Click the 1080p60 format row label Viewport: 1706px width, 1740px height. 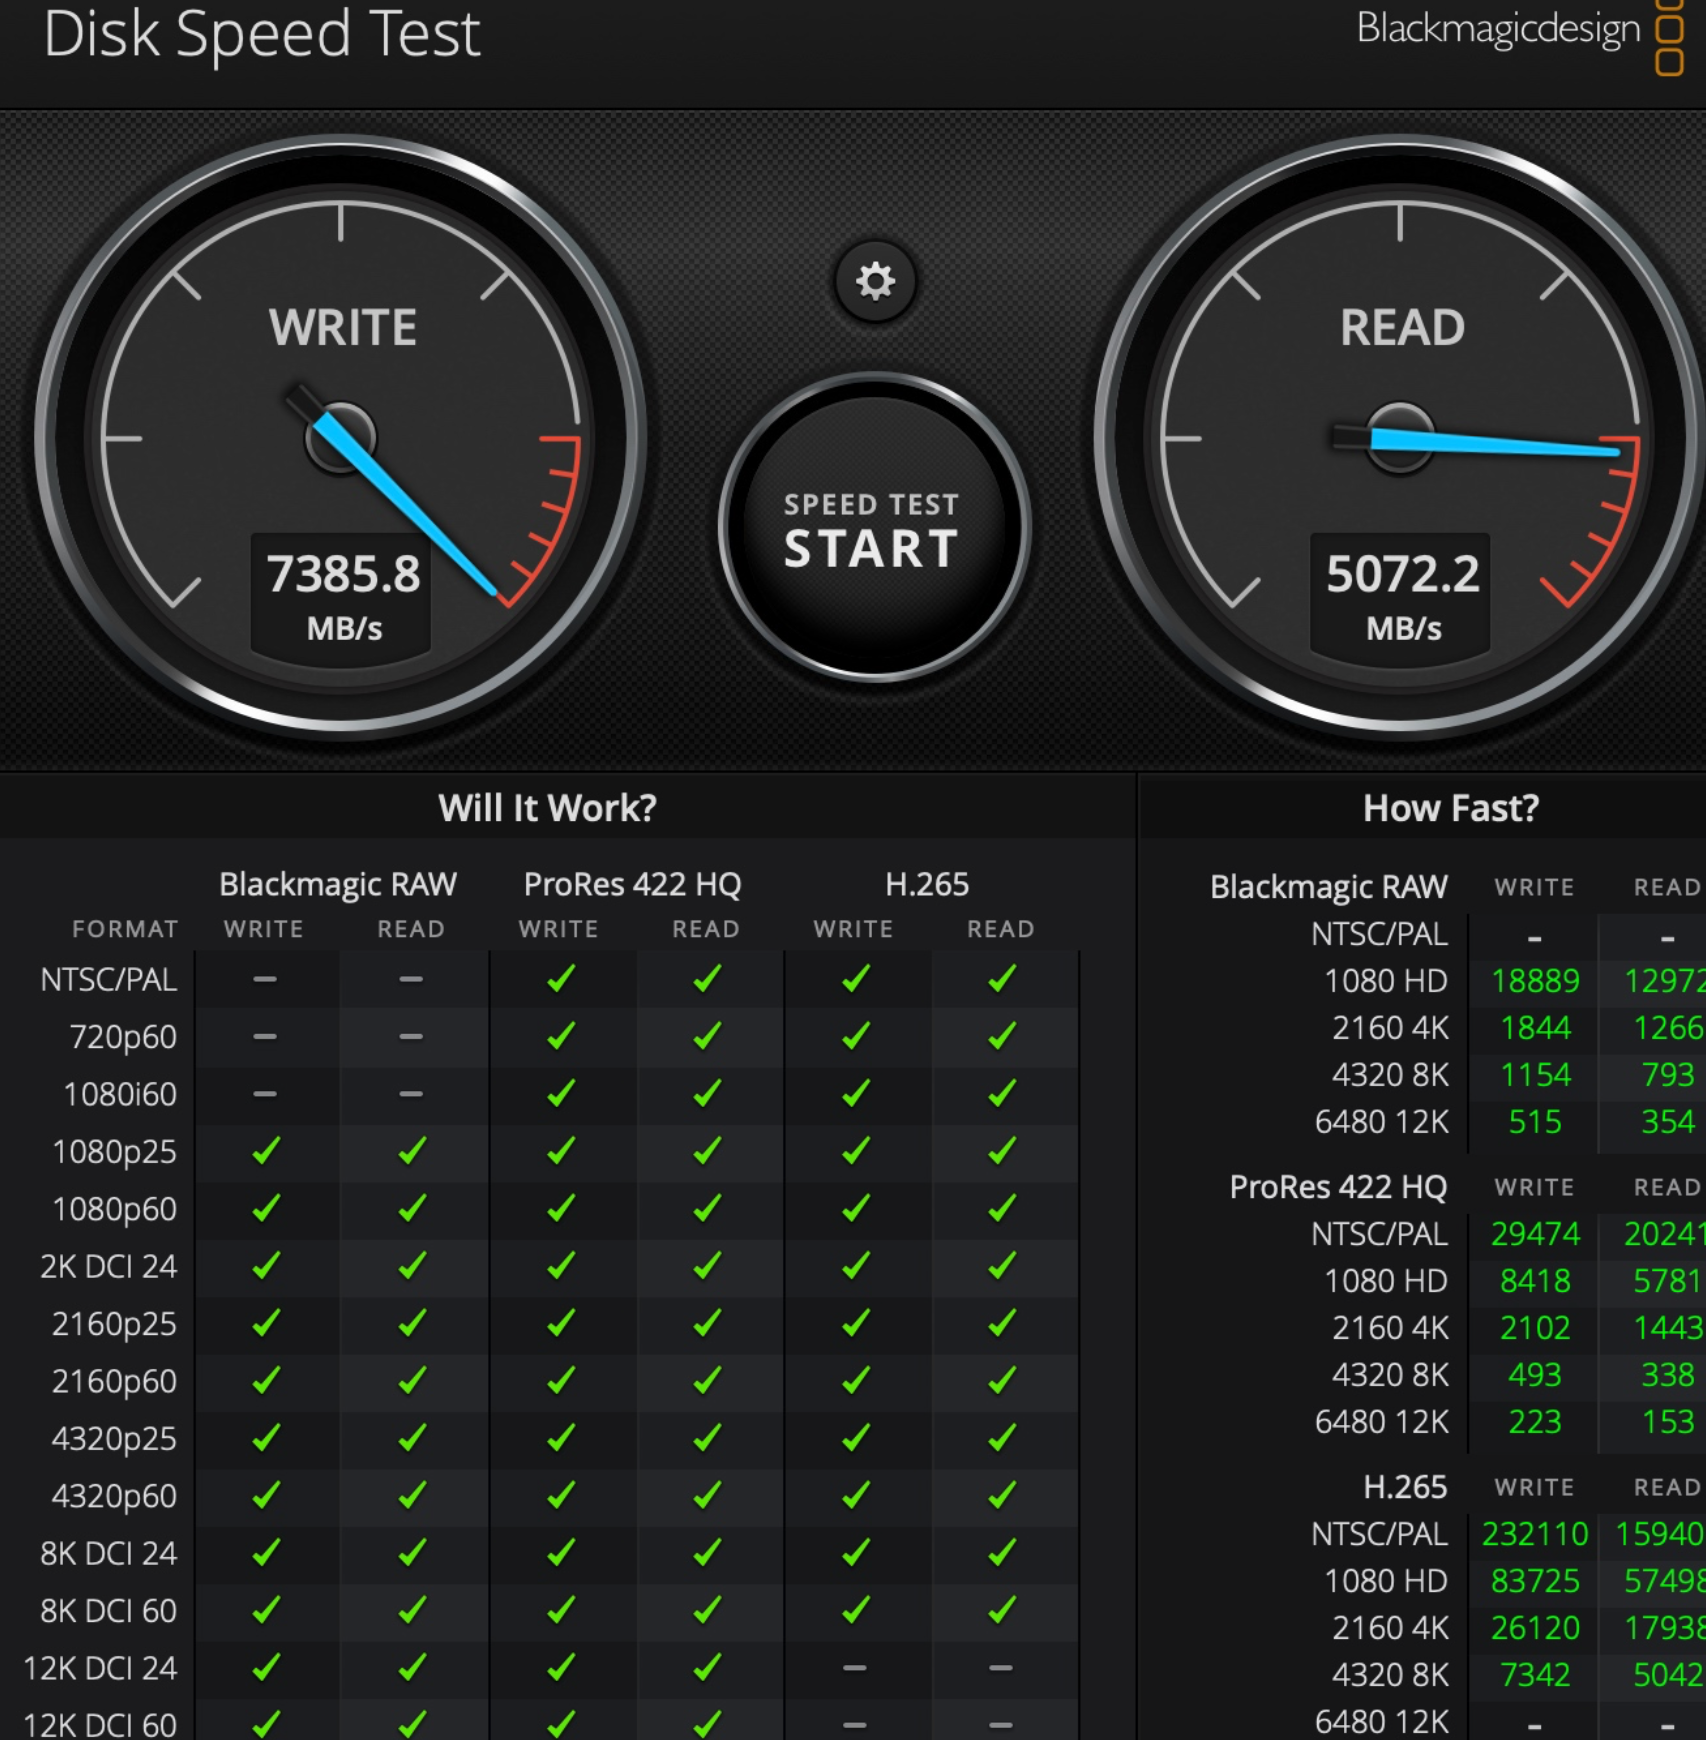pos(114,1209)
